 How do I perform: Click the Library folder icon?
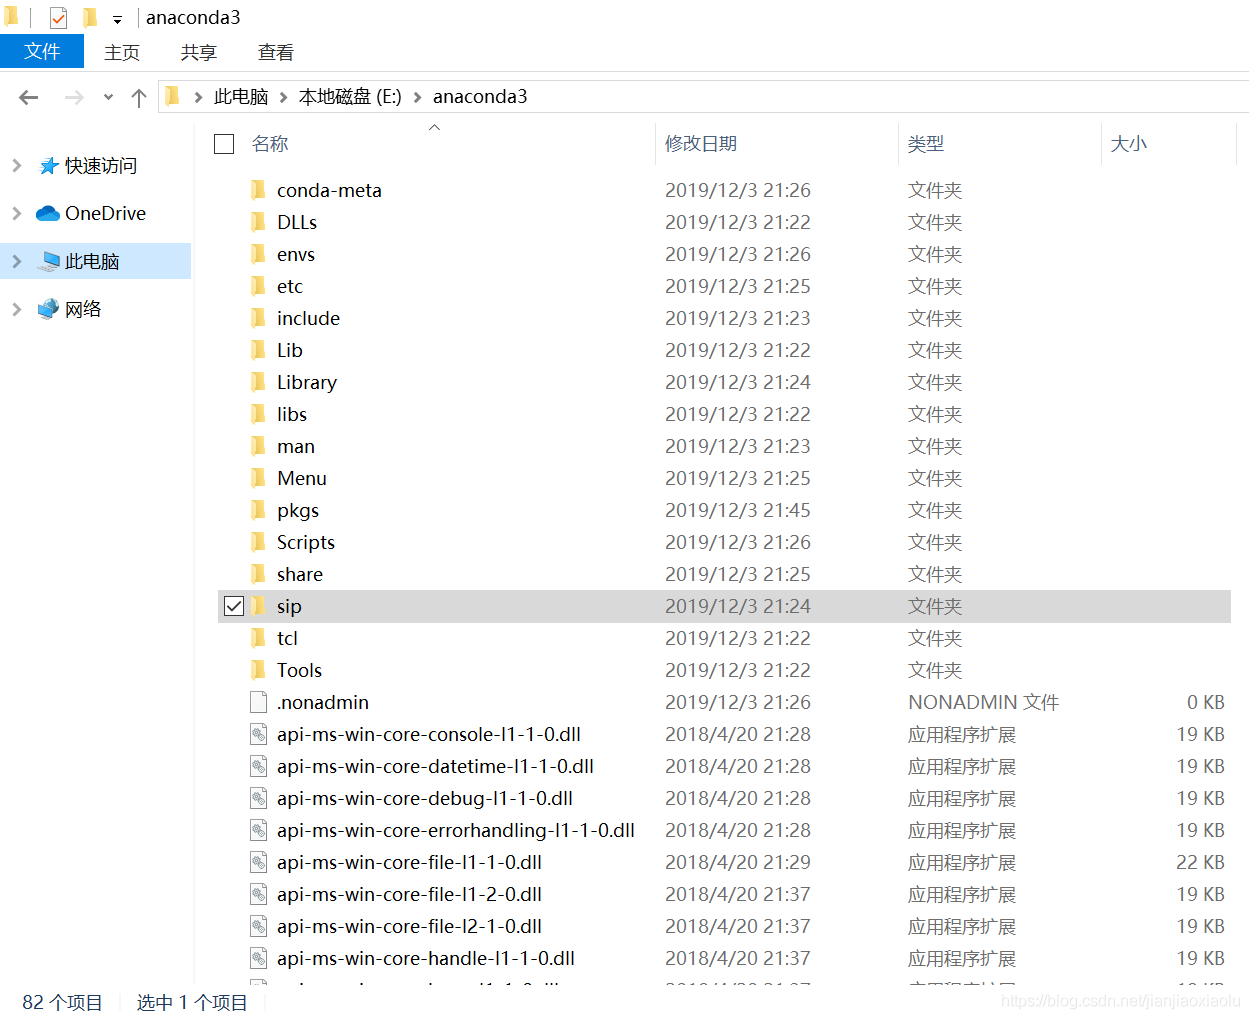pos(258,382)
